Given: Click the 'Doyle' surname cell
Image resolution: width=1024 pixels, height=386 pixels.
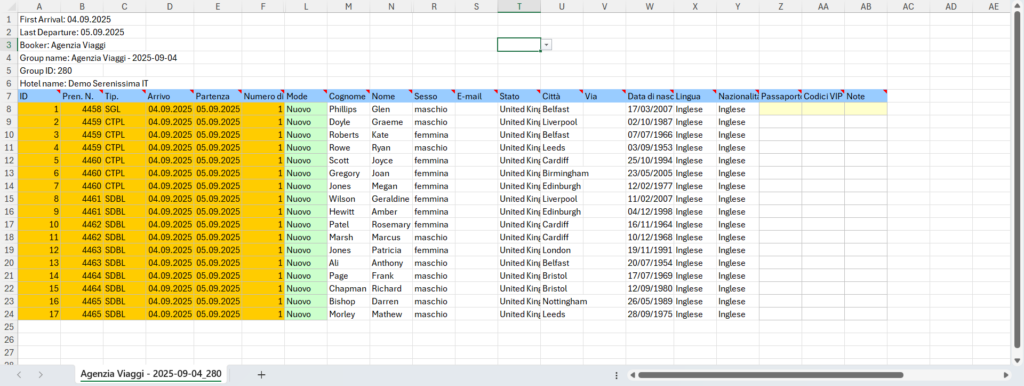Looking at the screenshot, I should point(348,121).
